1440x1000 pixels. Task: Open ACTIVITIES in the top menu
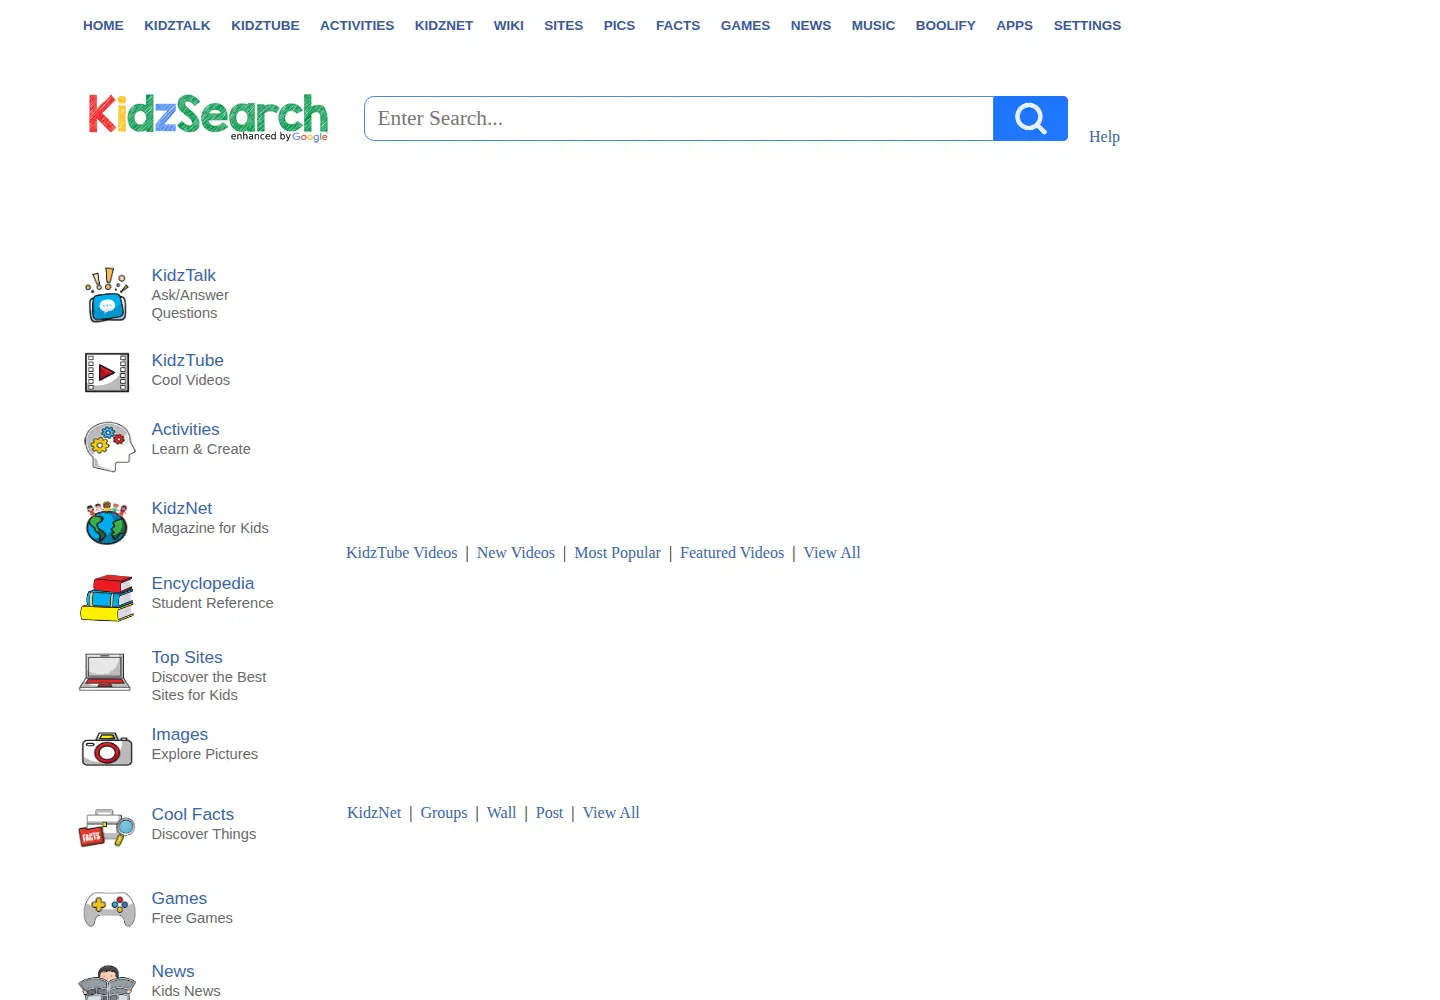pos(357,26)
